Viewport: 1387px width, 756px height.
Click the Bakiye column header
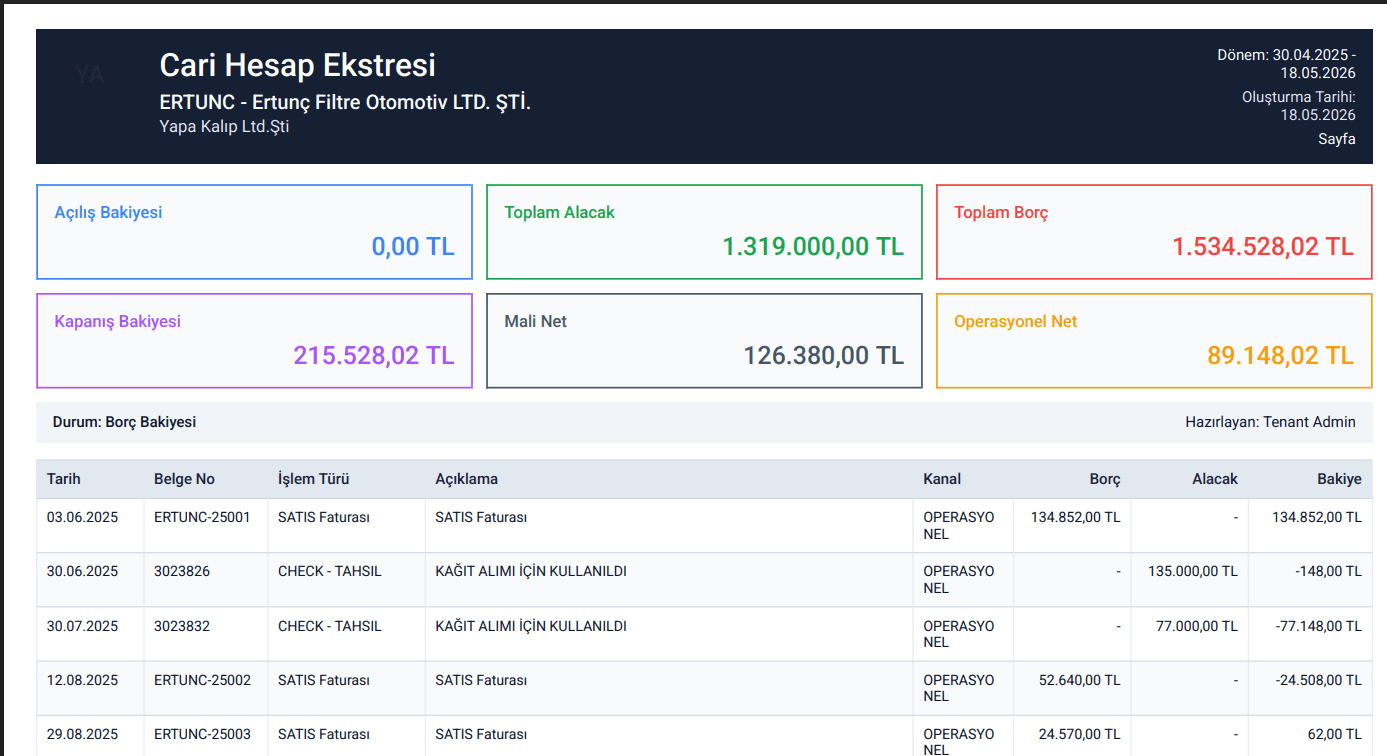tap(1339, 479)
